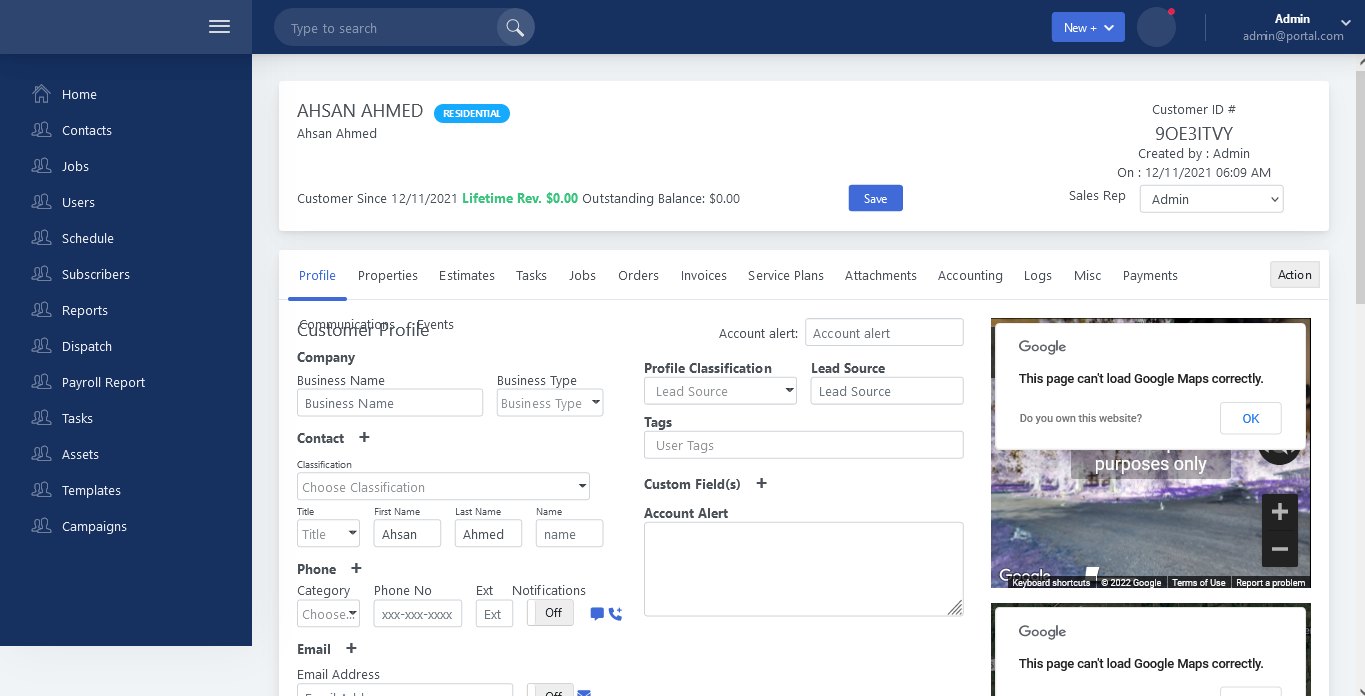Click the Account Alert text area

(803, 568)
